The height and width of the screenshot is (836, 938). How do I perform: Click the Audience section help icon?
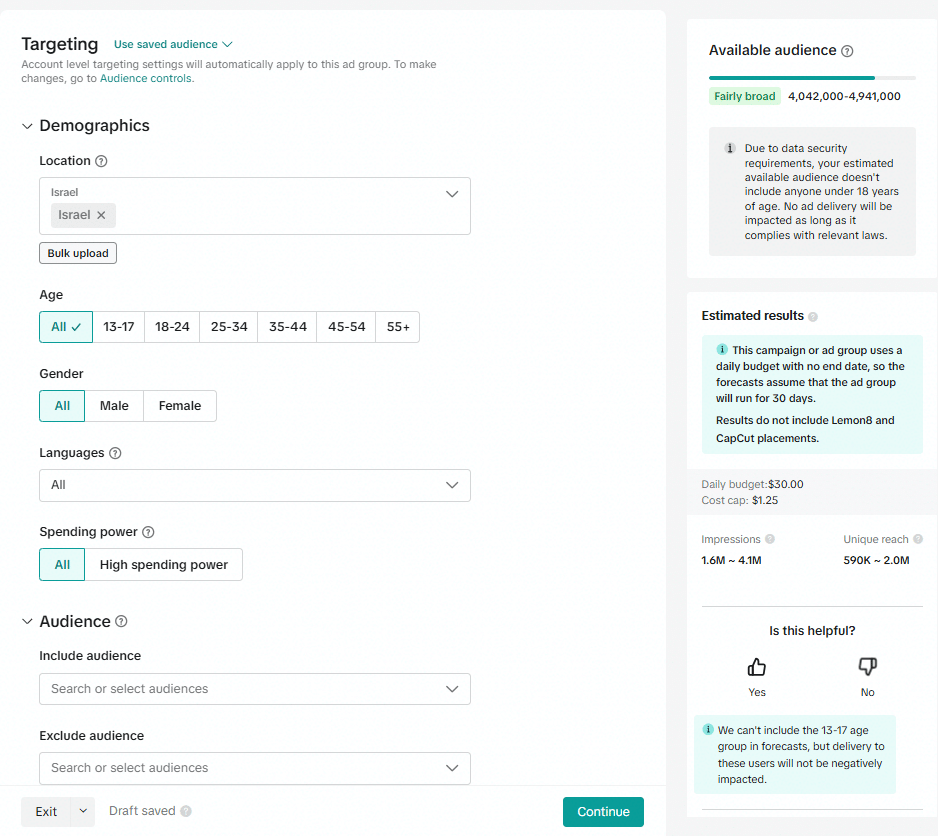tap(121, 621)
